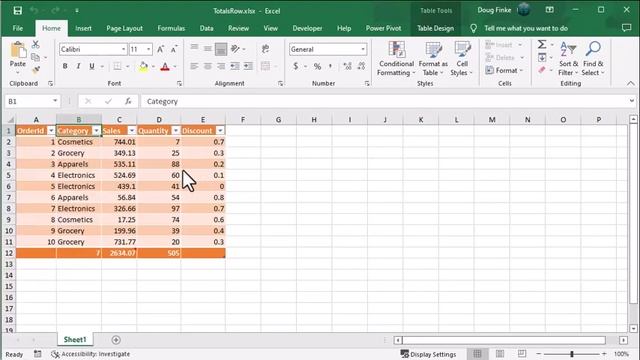
Task: Switch to the Page Layout tab
Action: 124,28
